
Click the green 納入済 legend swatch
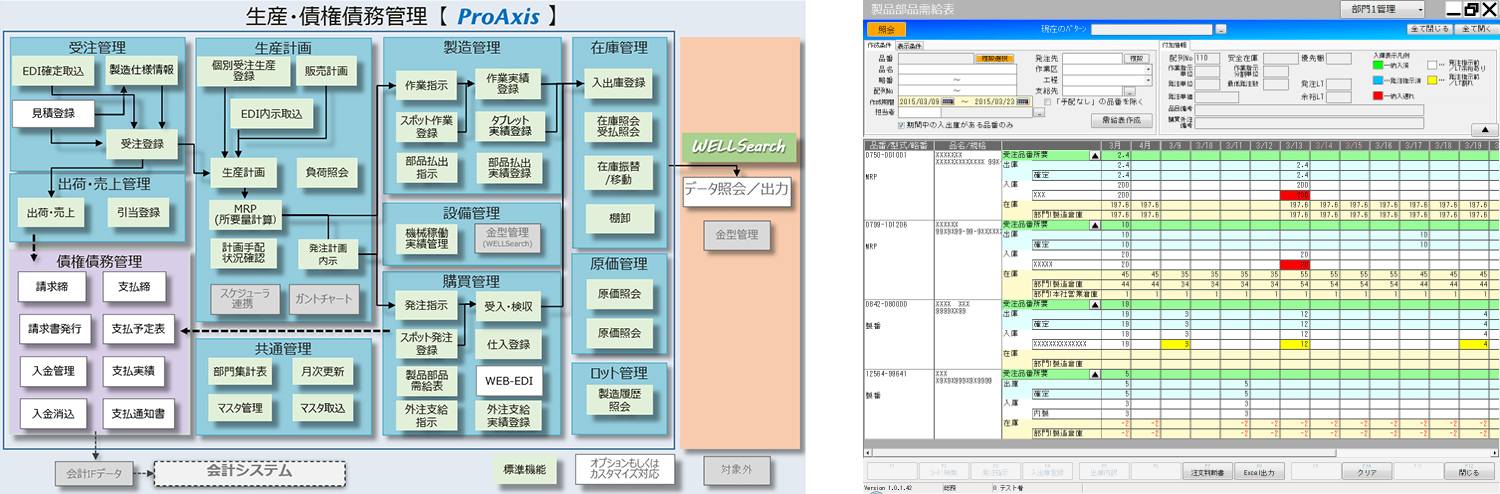pyautogui.click(x=1378, y=65)
